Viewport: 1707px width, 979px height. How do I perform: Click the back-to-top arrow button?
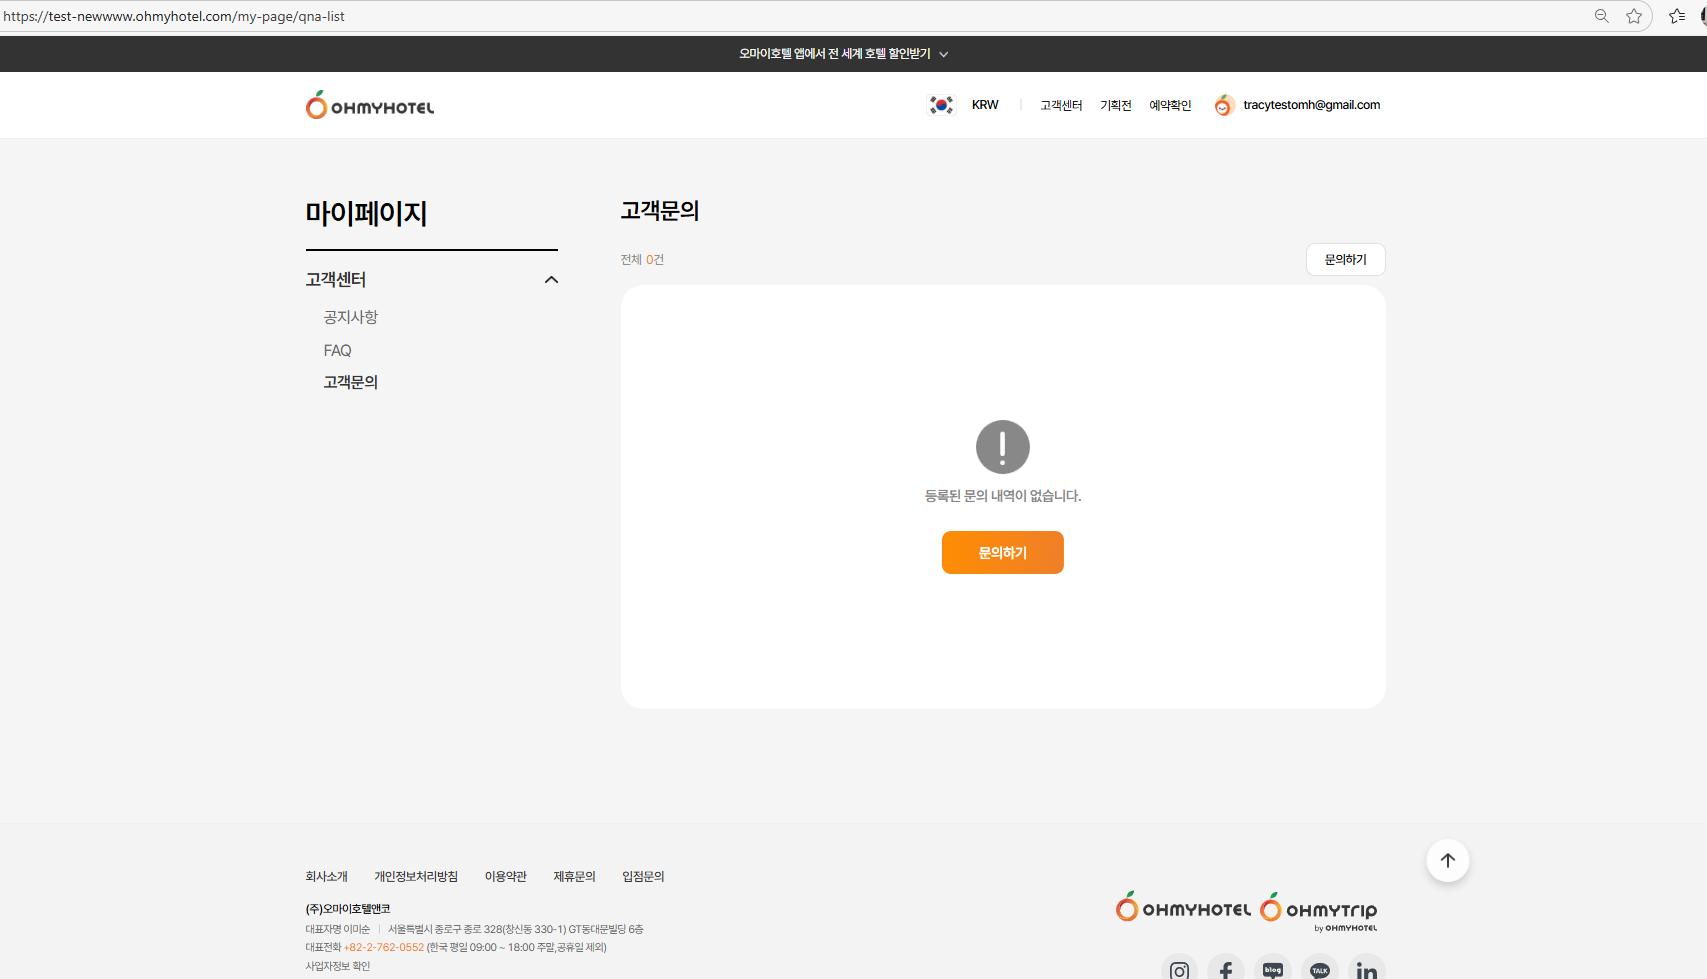[x=1447, y=860]
